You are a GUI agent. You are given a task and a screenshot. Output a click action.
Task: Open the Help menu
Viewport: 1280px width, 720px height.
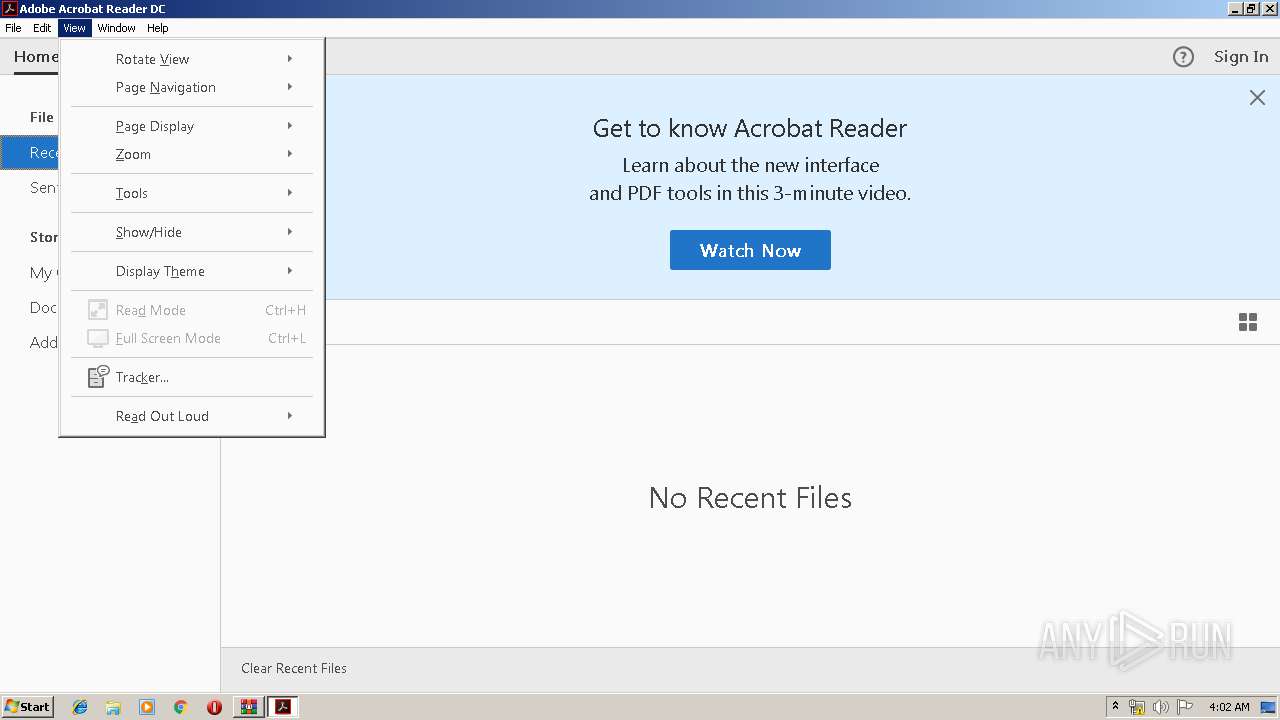(x=158, y=28)
